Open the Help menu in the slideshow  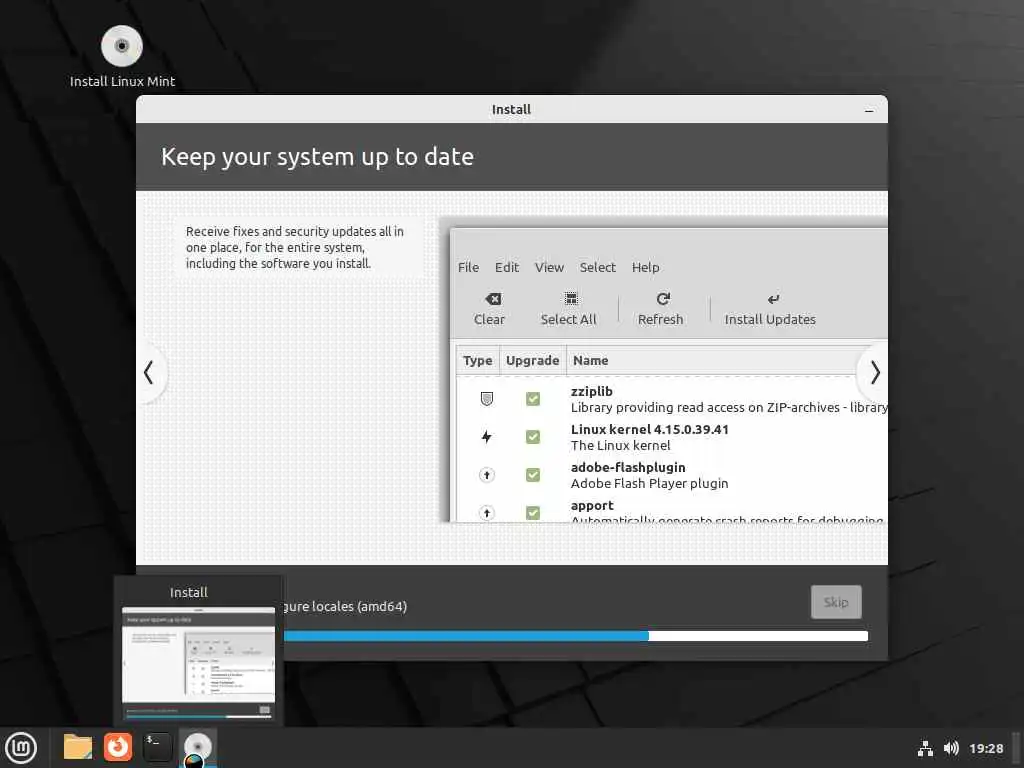point(645,267)
